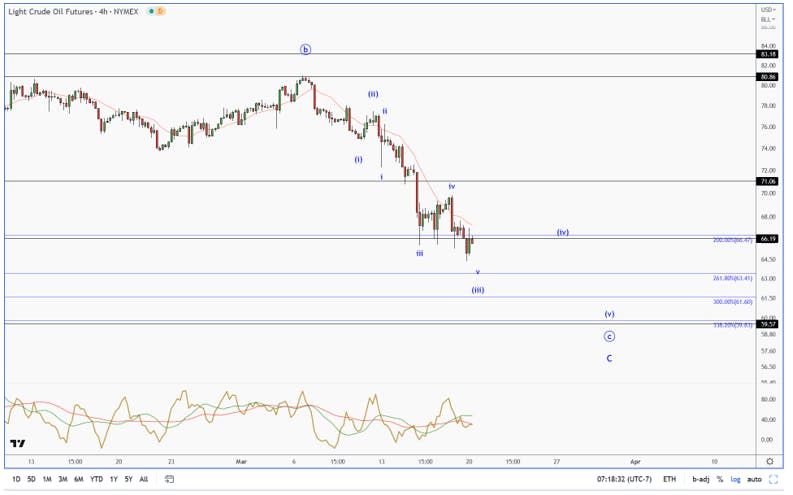793x495 pixels.
Task: Toggle log scale mode
Action: [735, 479]
